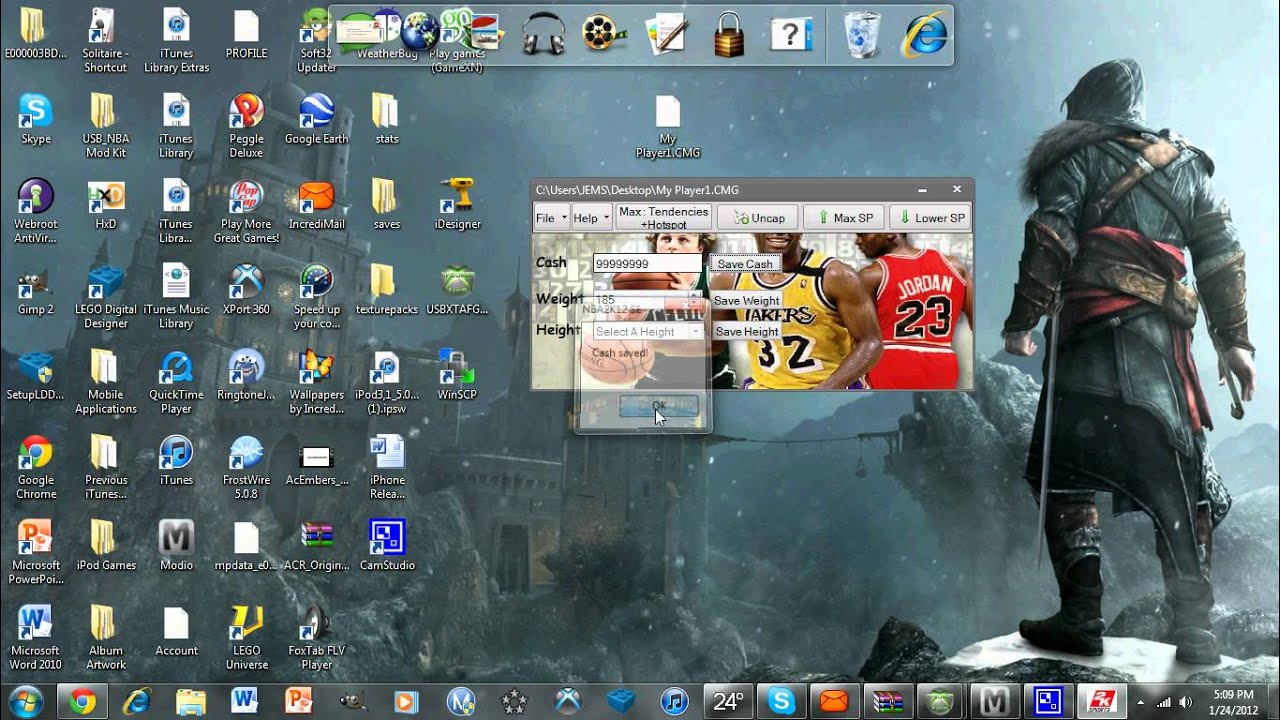
Task: Open Internet Explorer from the top dock
Action: click(926, 33)
